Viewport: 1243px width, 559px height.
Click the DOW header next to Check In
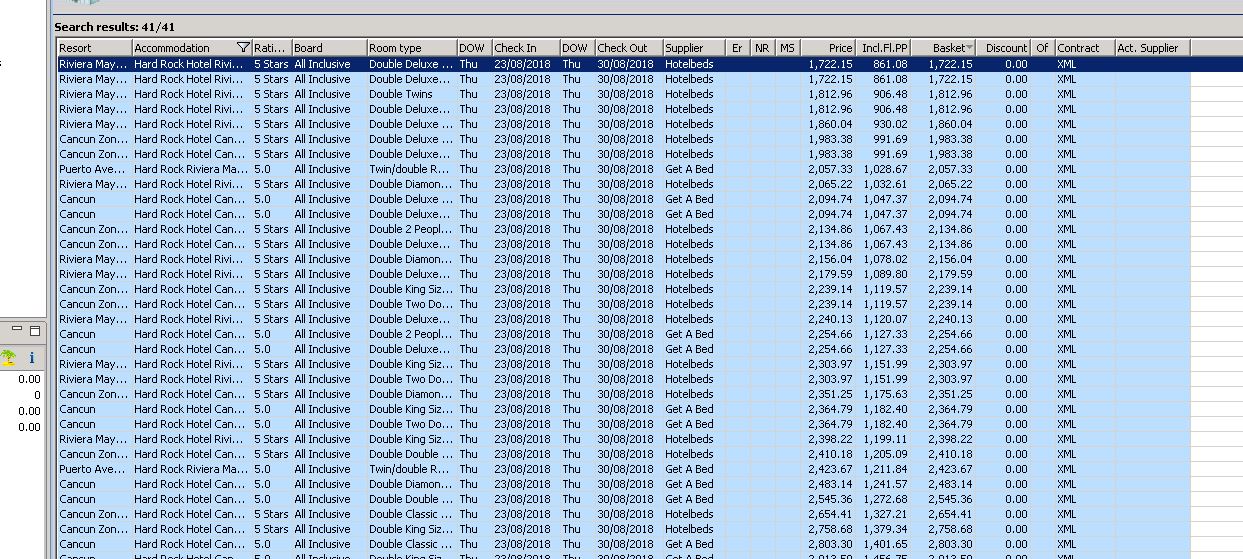pos(577,47)
